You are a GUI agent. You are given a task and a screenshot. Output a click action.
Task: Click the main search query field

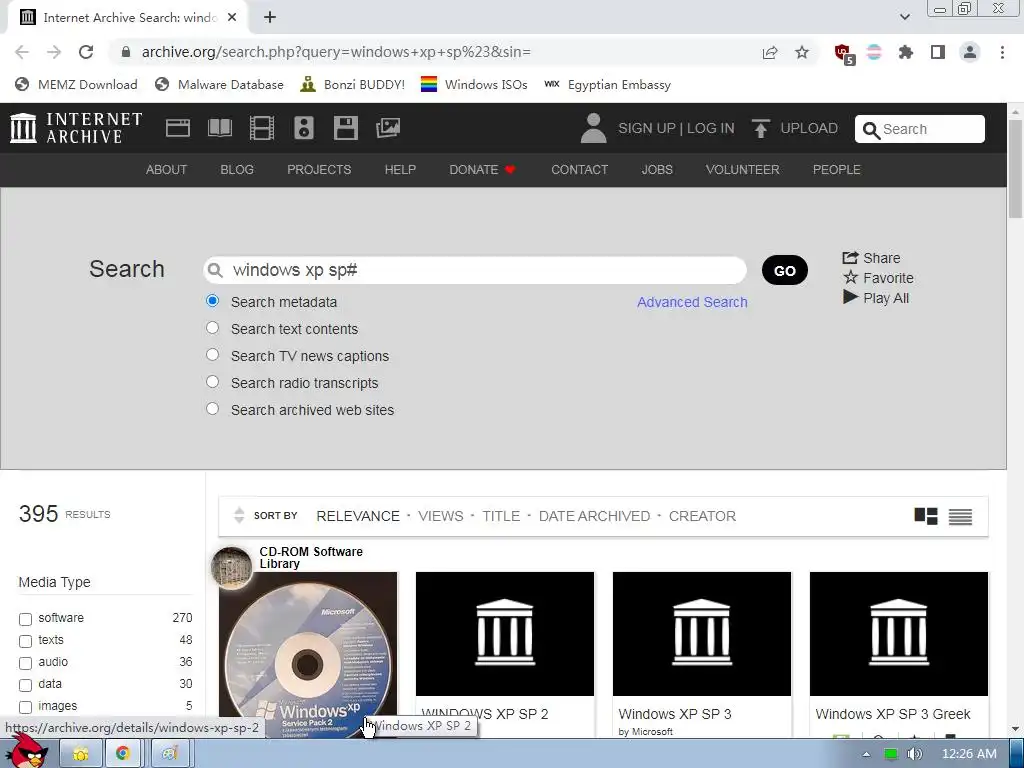(x=475, y=270)
